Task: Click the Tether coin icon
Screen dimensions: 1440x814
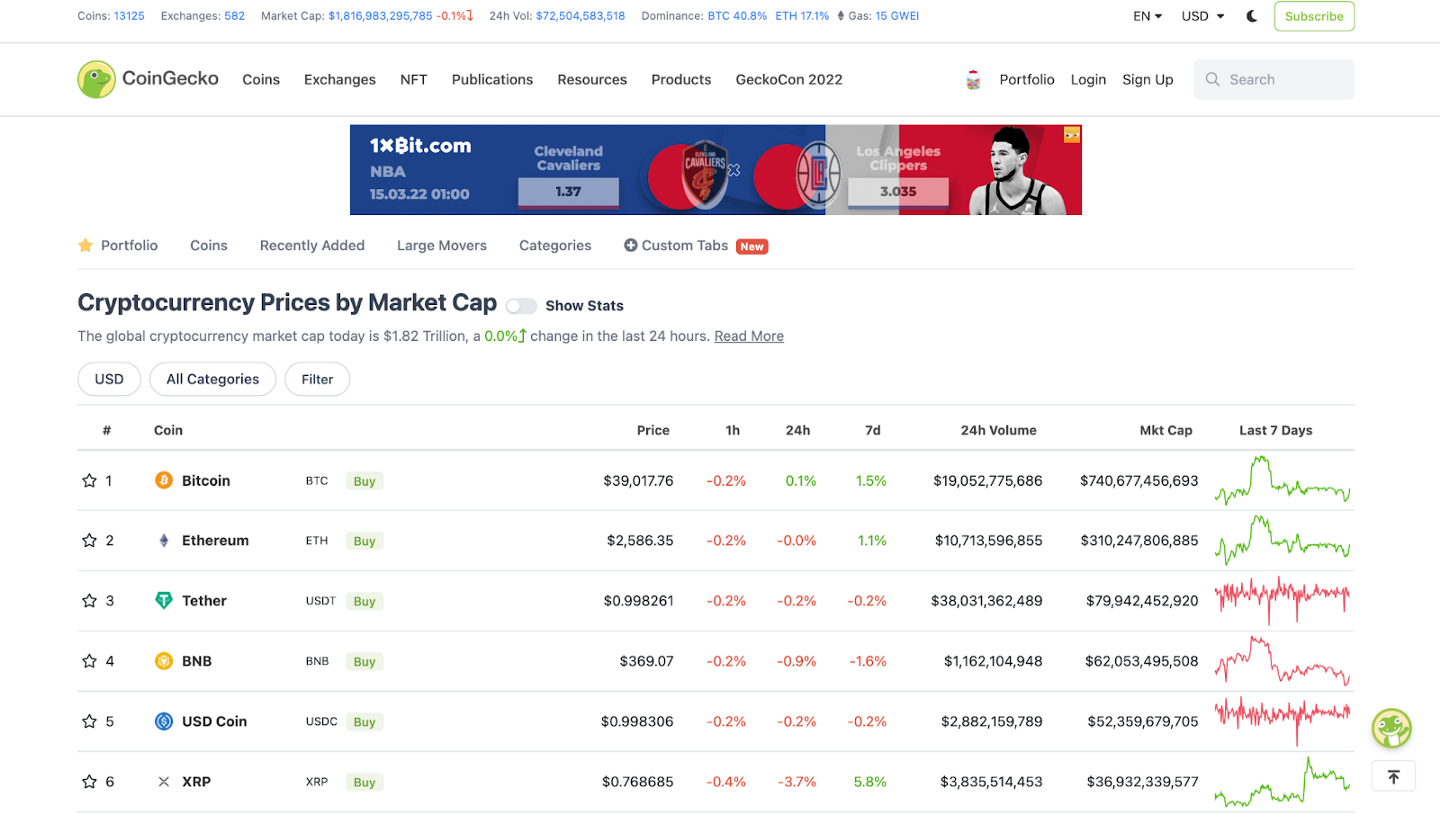Action: (x=164, y=601)
